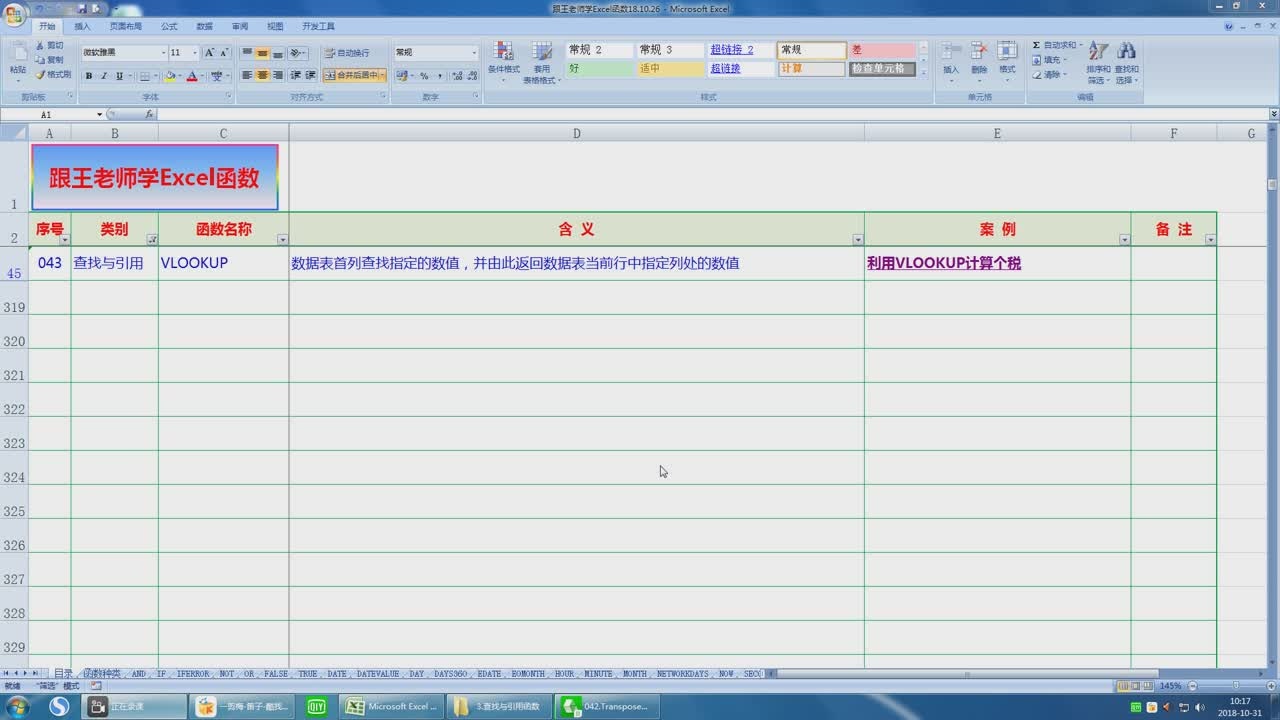This screenshot has width=1280, height=720.
Task: Center text horizontally
Action: (262, 75)
